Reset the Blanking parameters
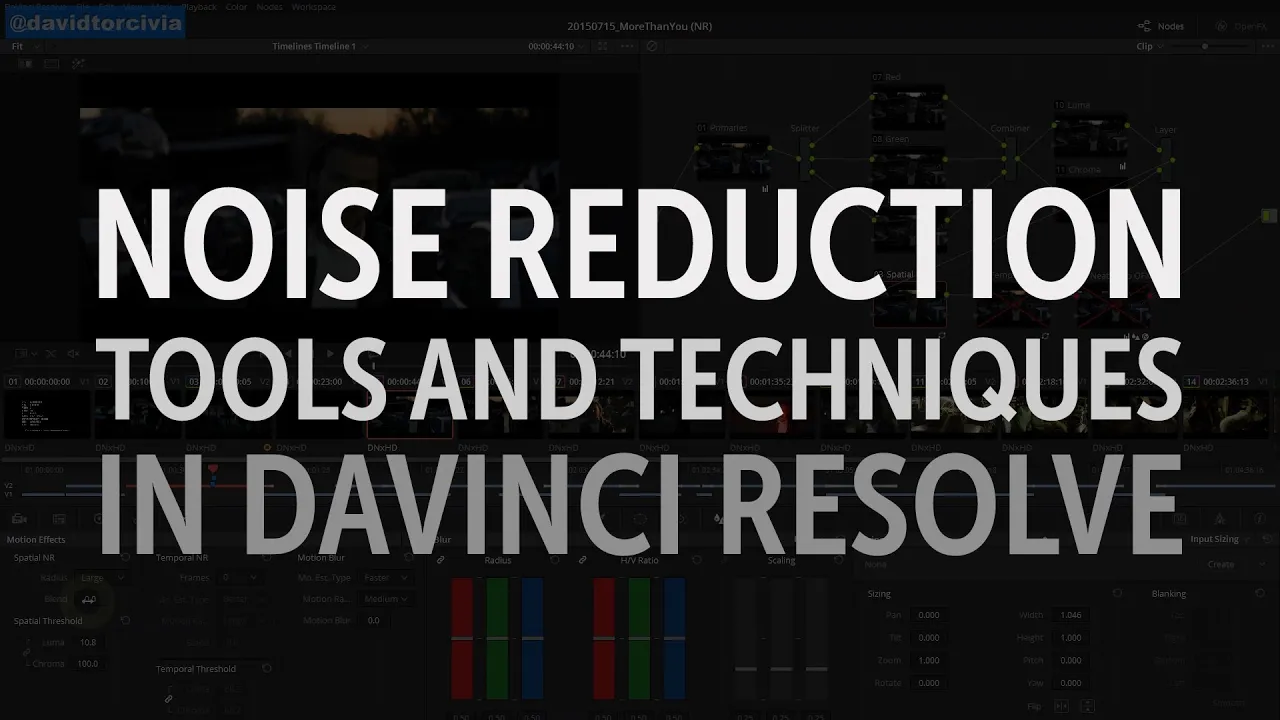 click(1259, 593)
